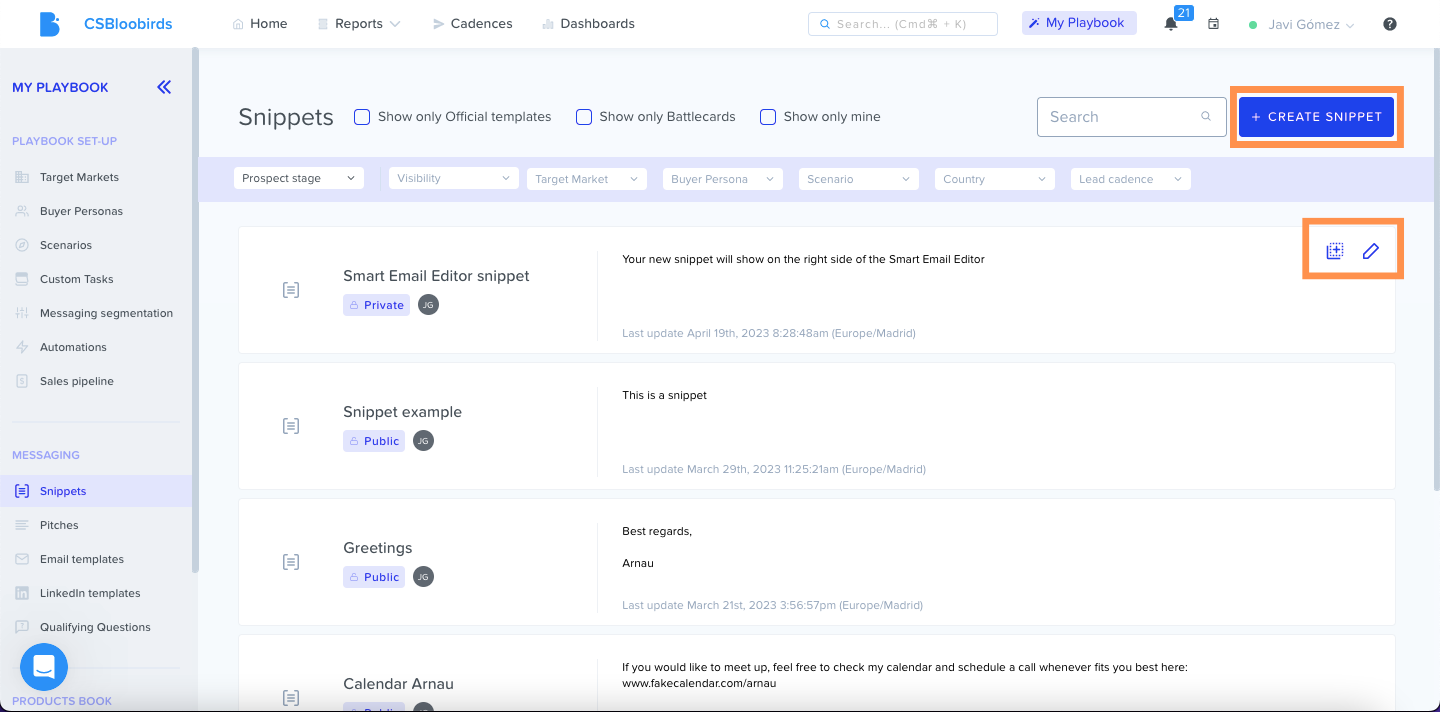Viewport: 1440px width, 712px height.
Task: Duplicate the Smart Email Editor snippet
Action: pos(1334,251)
